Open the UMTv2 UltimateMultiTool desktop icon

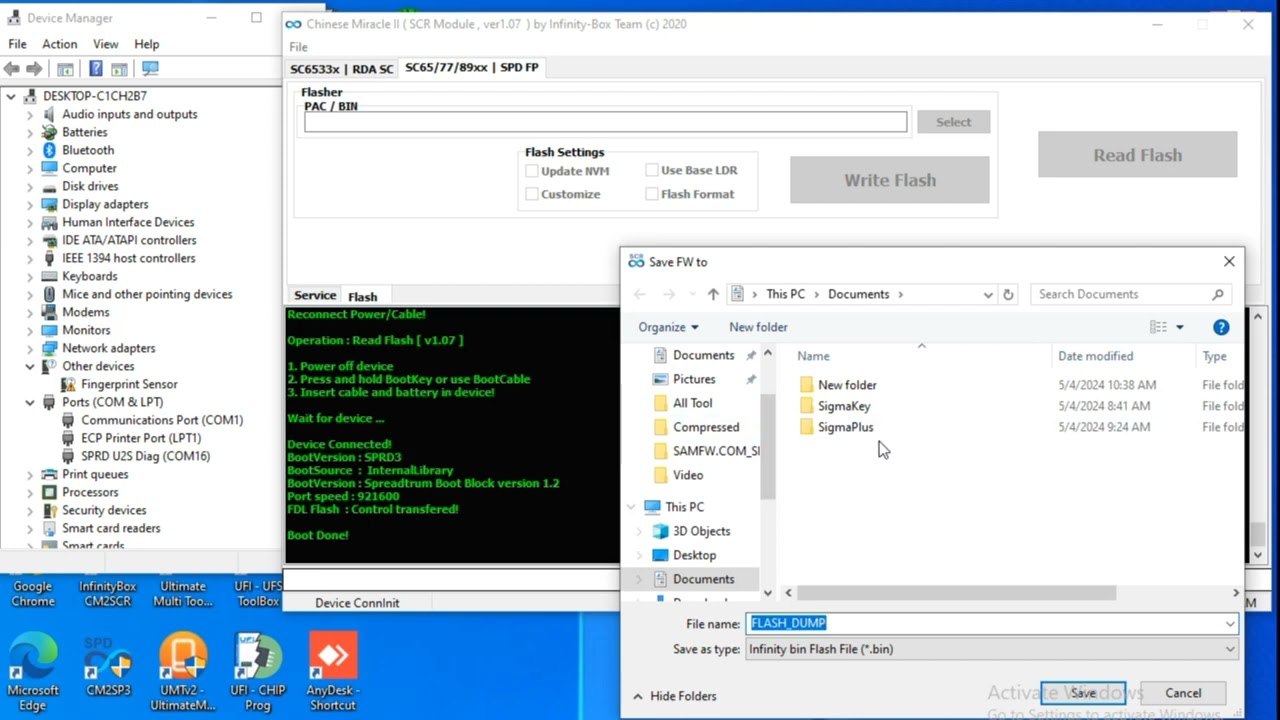coord(183,669)
